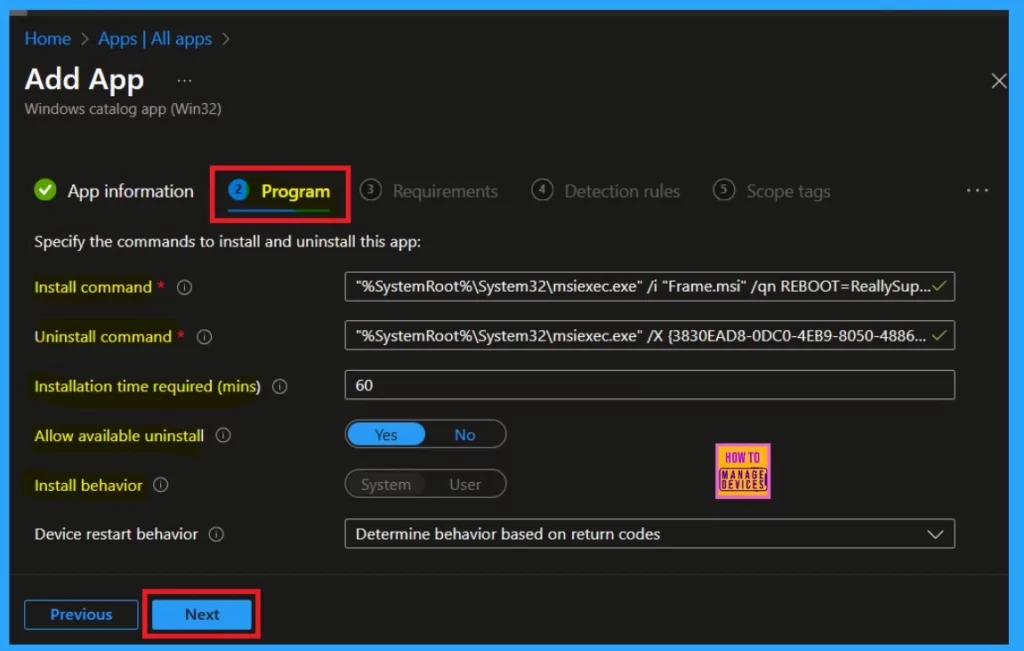Screen dimensions: 1024x651
Task: Open the ellipsis menu next to Add App title
Action: [x=184, y=80]
